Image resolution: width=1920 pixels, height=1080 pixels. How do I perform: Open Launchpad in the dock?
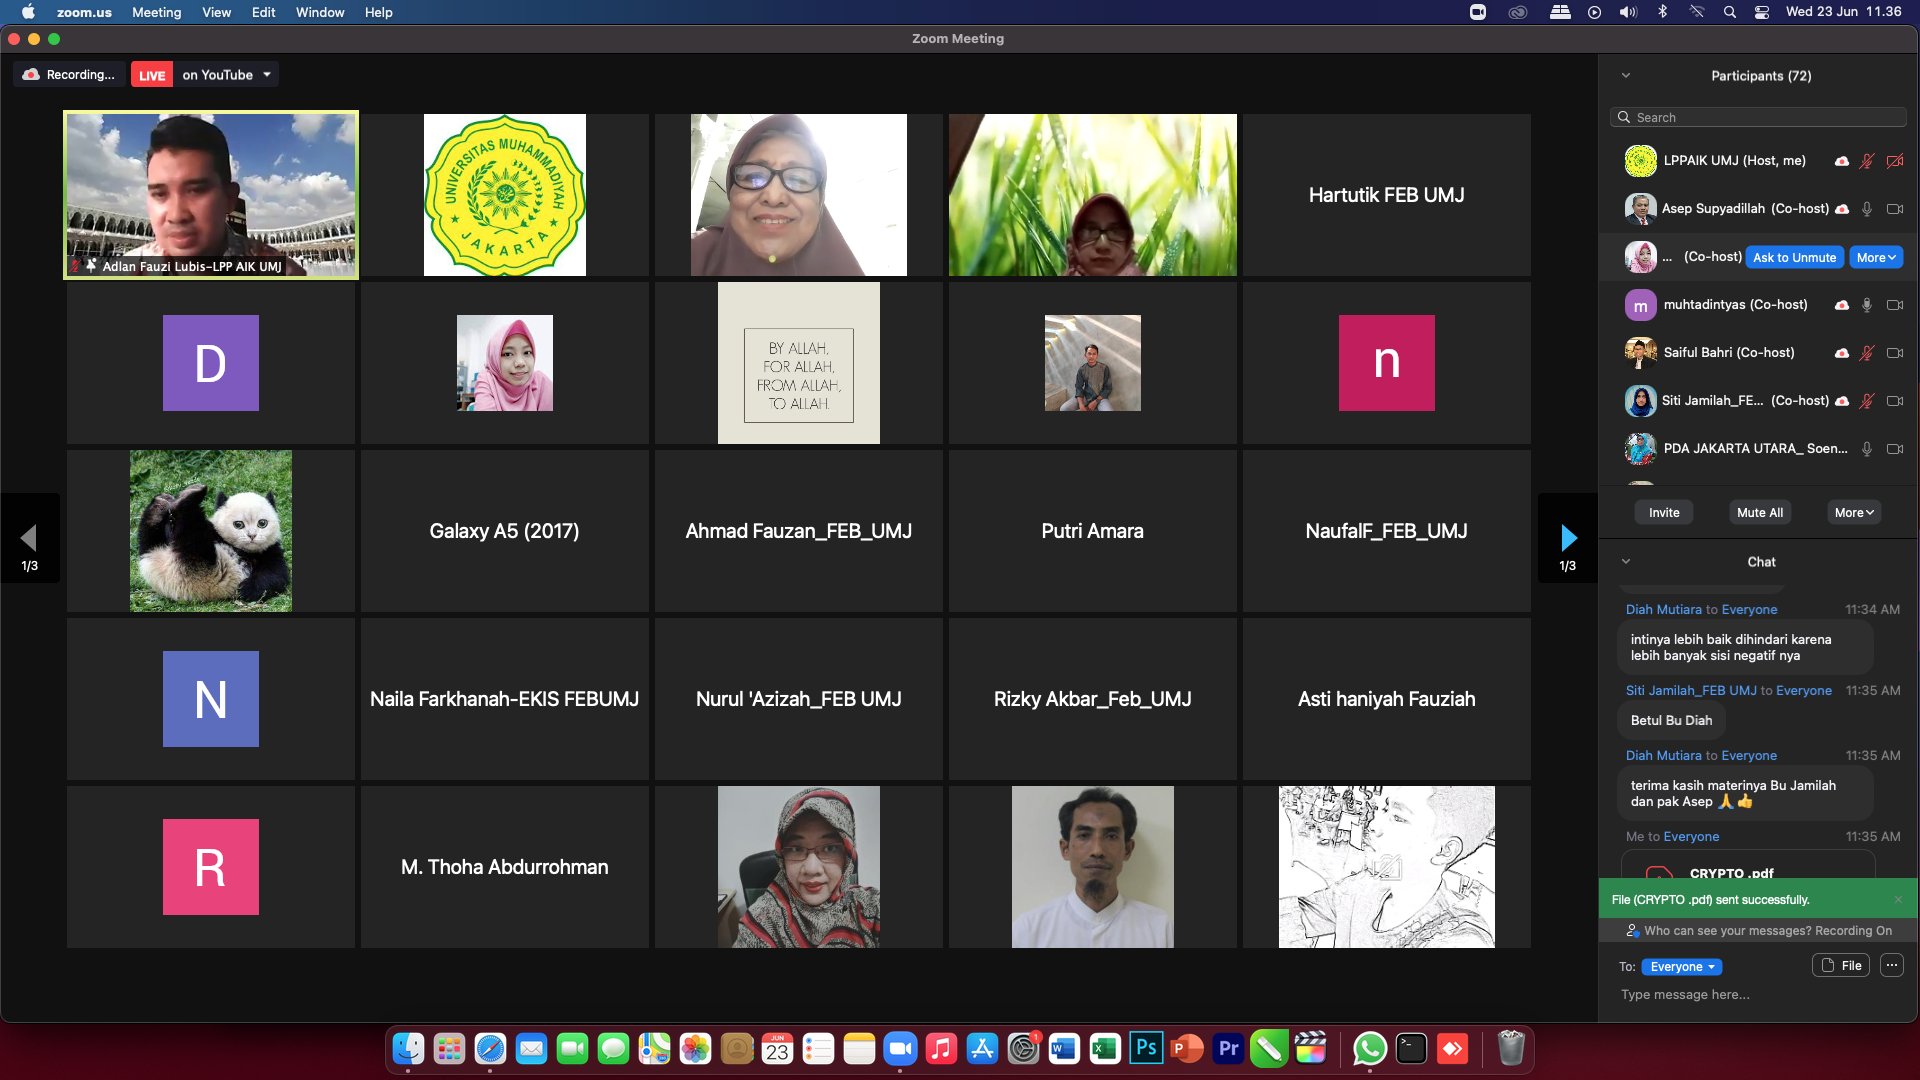(449, 1048)
